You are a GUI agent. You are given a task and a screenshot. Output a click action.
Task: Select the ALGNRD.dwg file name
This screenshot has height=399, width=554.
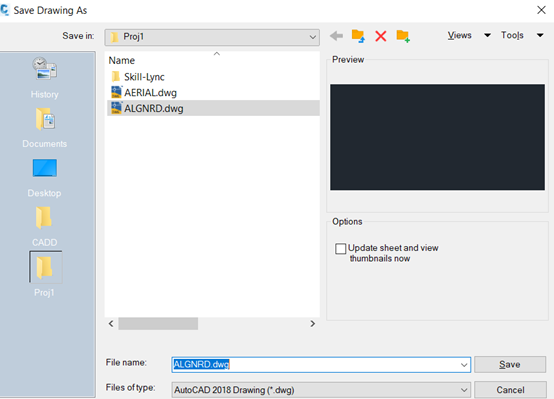(154, 108)
